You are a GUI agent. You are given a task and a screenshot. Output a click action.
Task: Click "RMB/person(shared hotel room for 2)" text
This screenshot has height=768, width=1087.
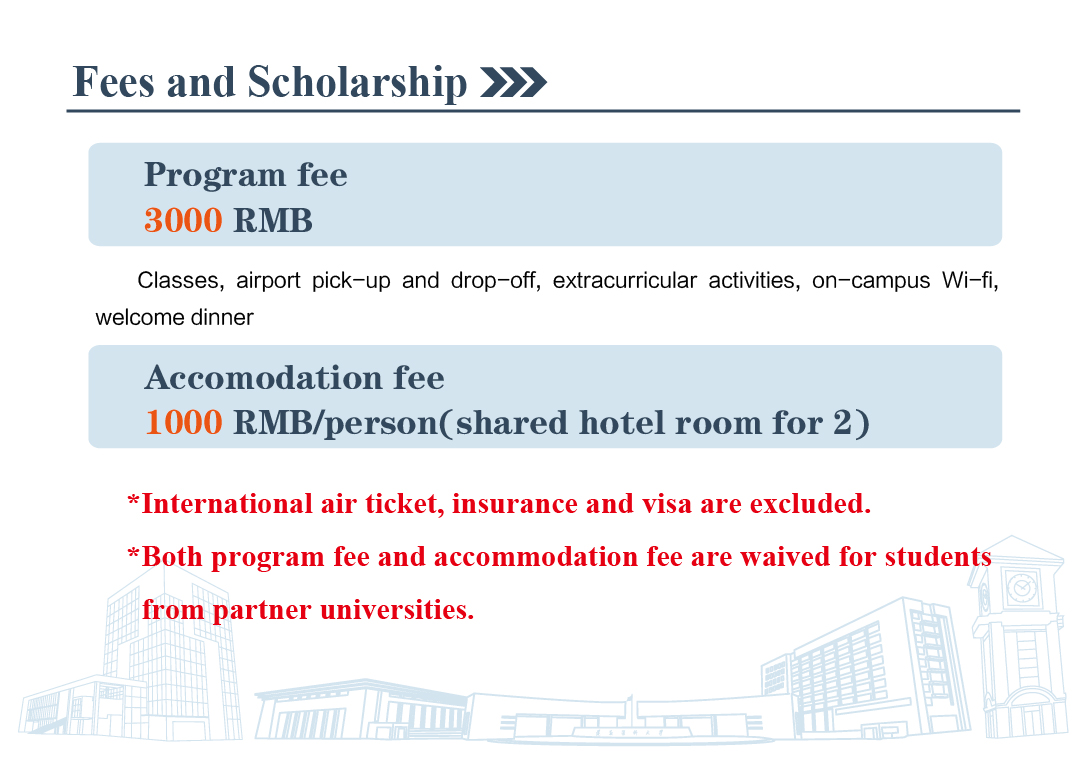click(x=551, y=422)
